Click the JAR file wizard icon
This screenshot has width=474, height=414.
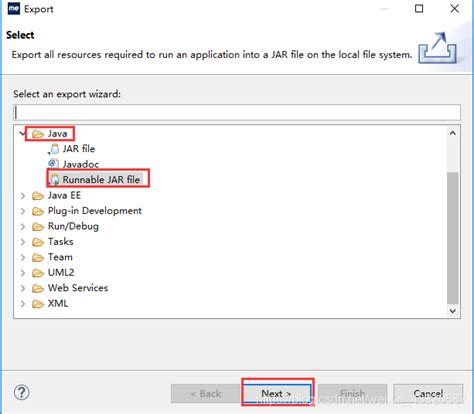(53, 149)
